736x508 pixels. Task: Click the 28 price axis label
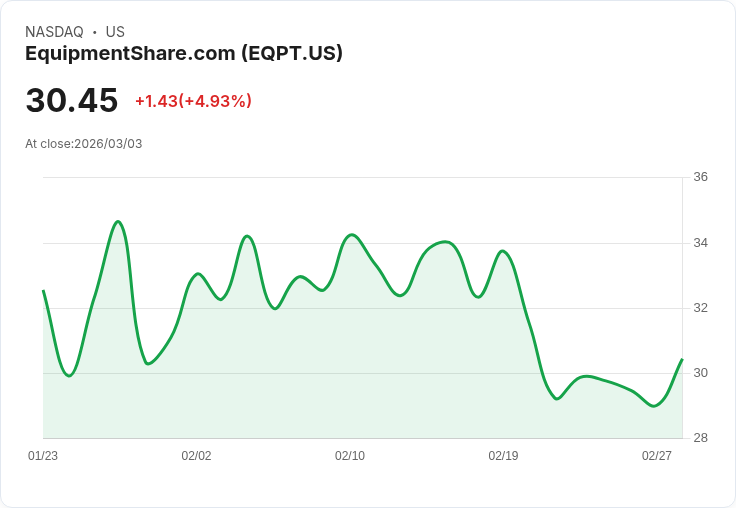click(x=700, y=438)
